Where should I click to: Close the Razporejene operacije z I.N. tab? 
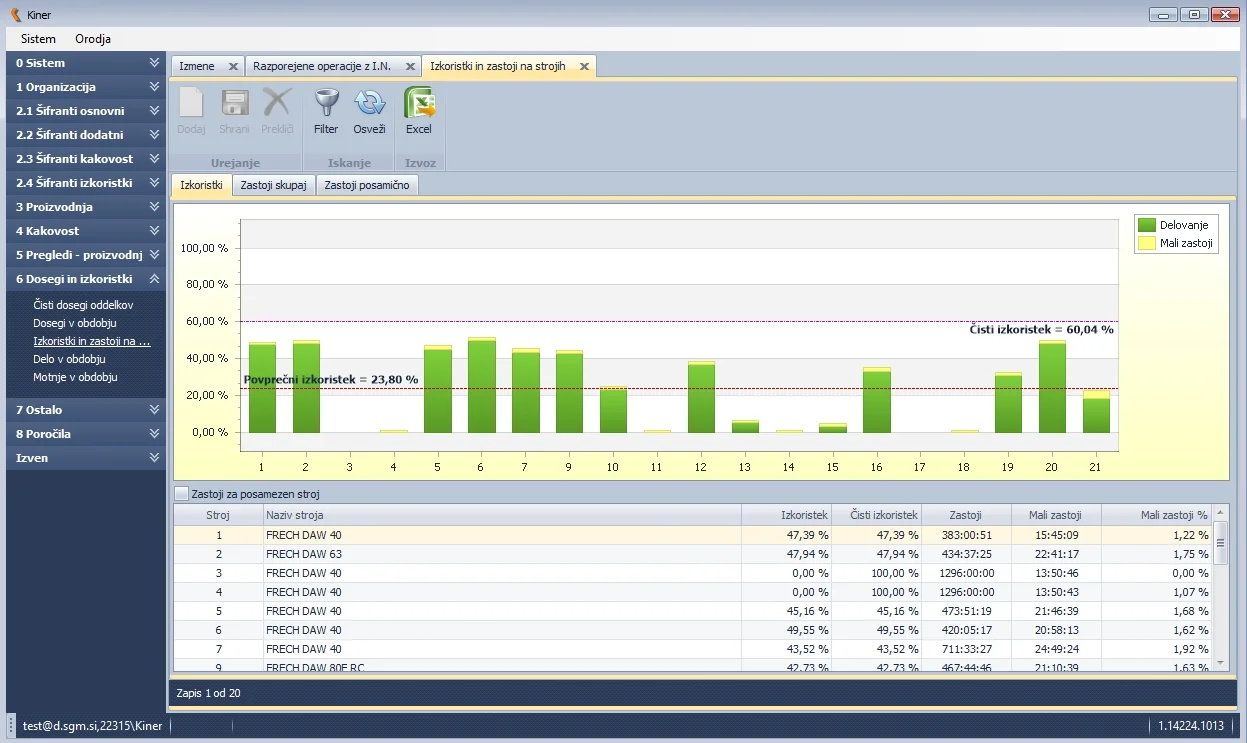point(411,66)
